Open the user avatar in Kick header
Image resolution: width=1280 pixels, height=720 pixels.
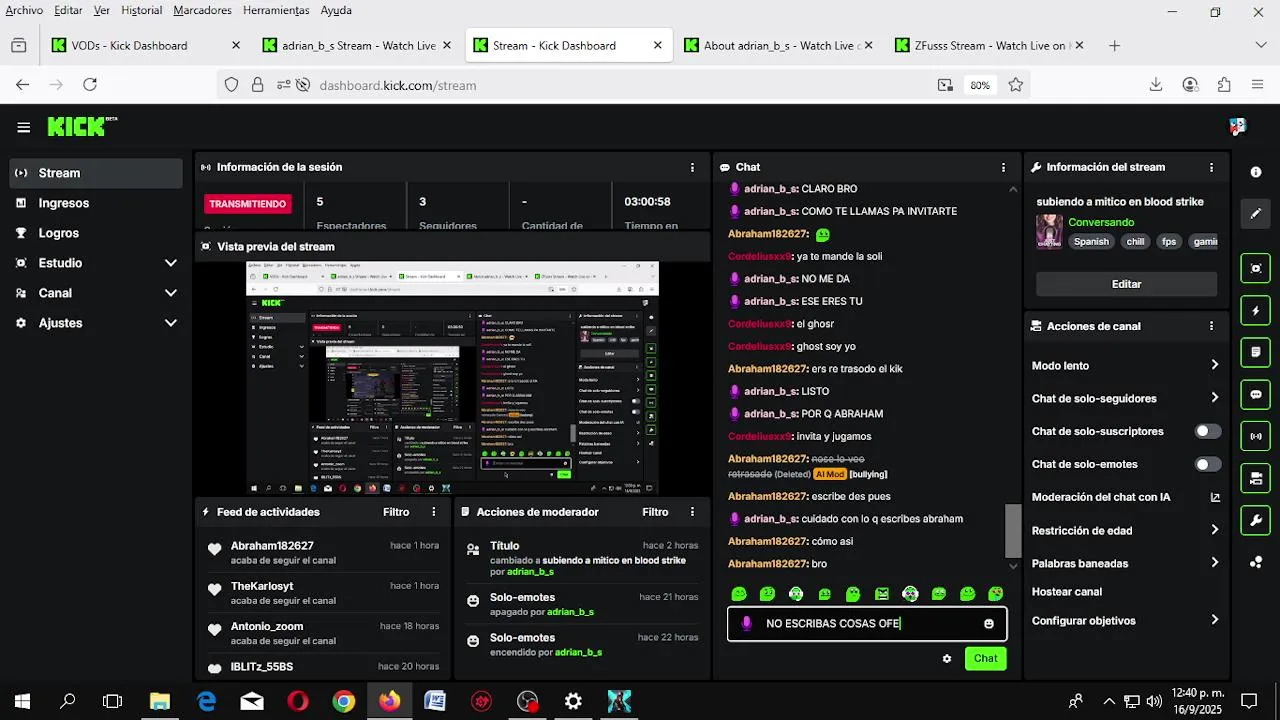(1237, 127)
